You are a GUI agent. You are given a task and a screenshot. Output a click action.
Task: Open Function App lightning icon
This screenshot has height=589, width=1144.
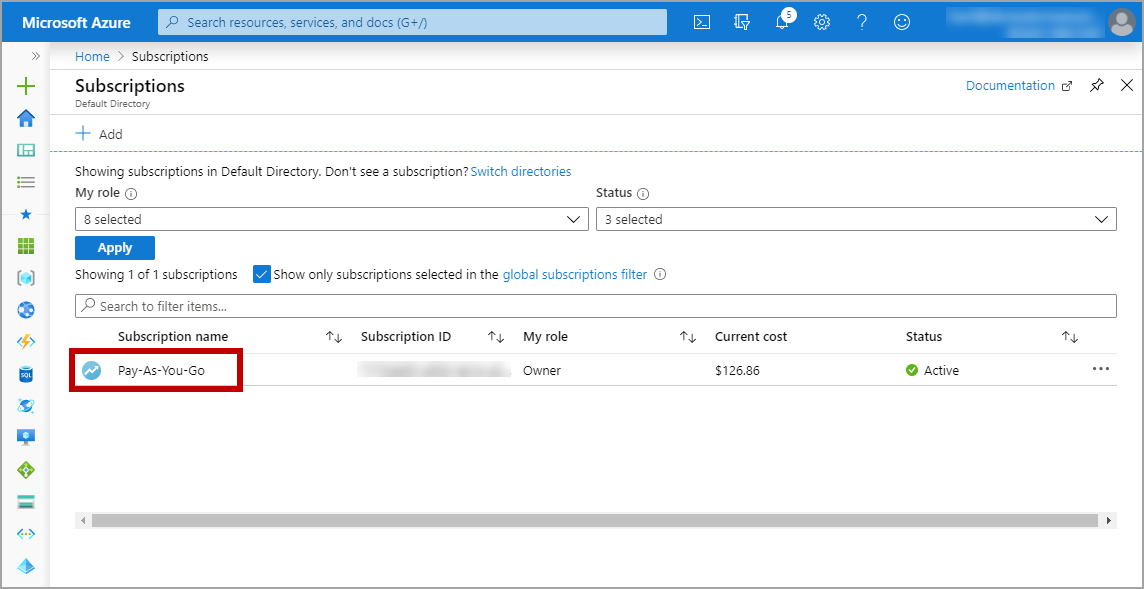[26, 342]
